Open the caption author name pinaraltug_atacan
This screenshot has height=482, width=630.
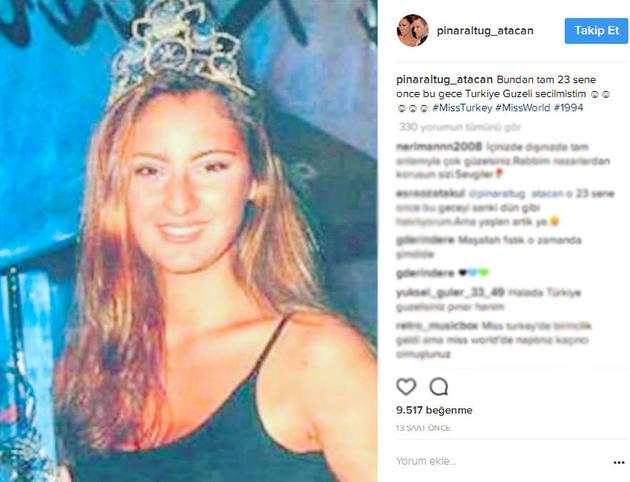coord(444,80)
